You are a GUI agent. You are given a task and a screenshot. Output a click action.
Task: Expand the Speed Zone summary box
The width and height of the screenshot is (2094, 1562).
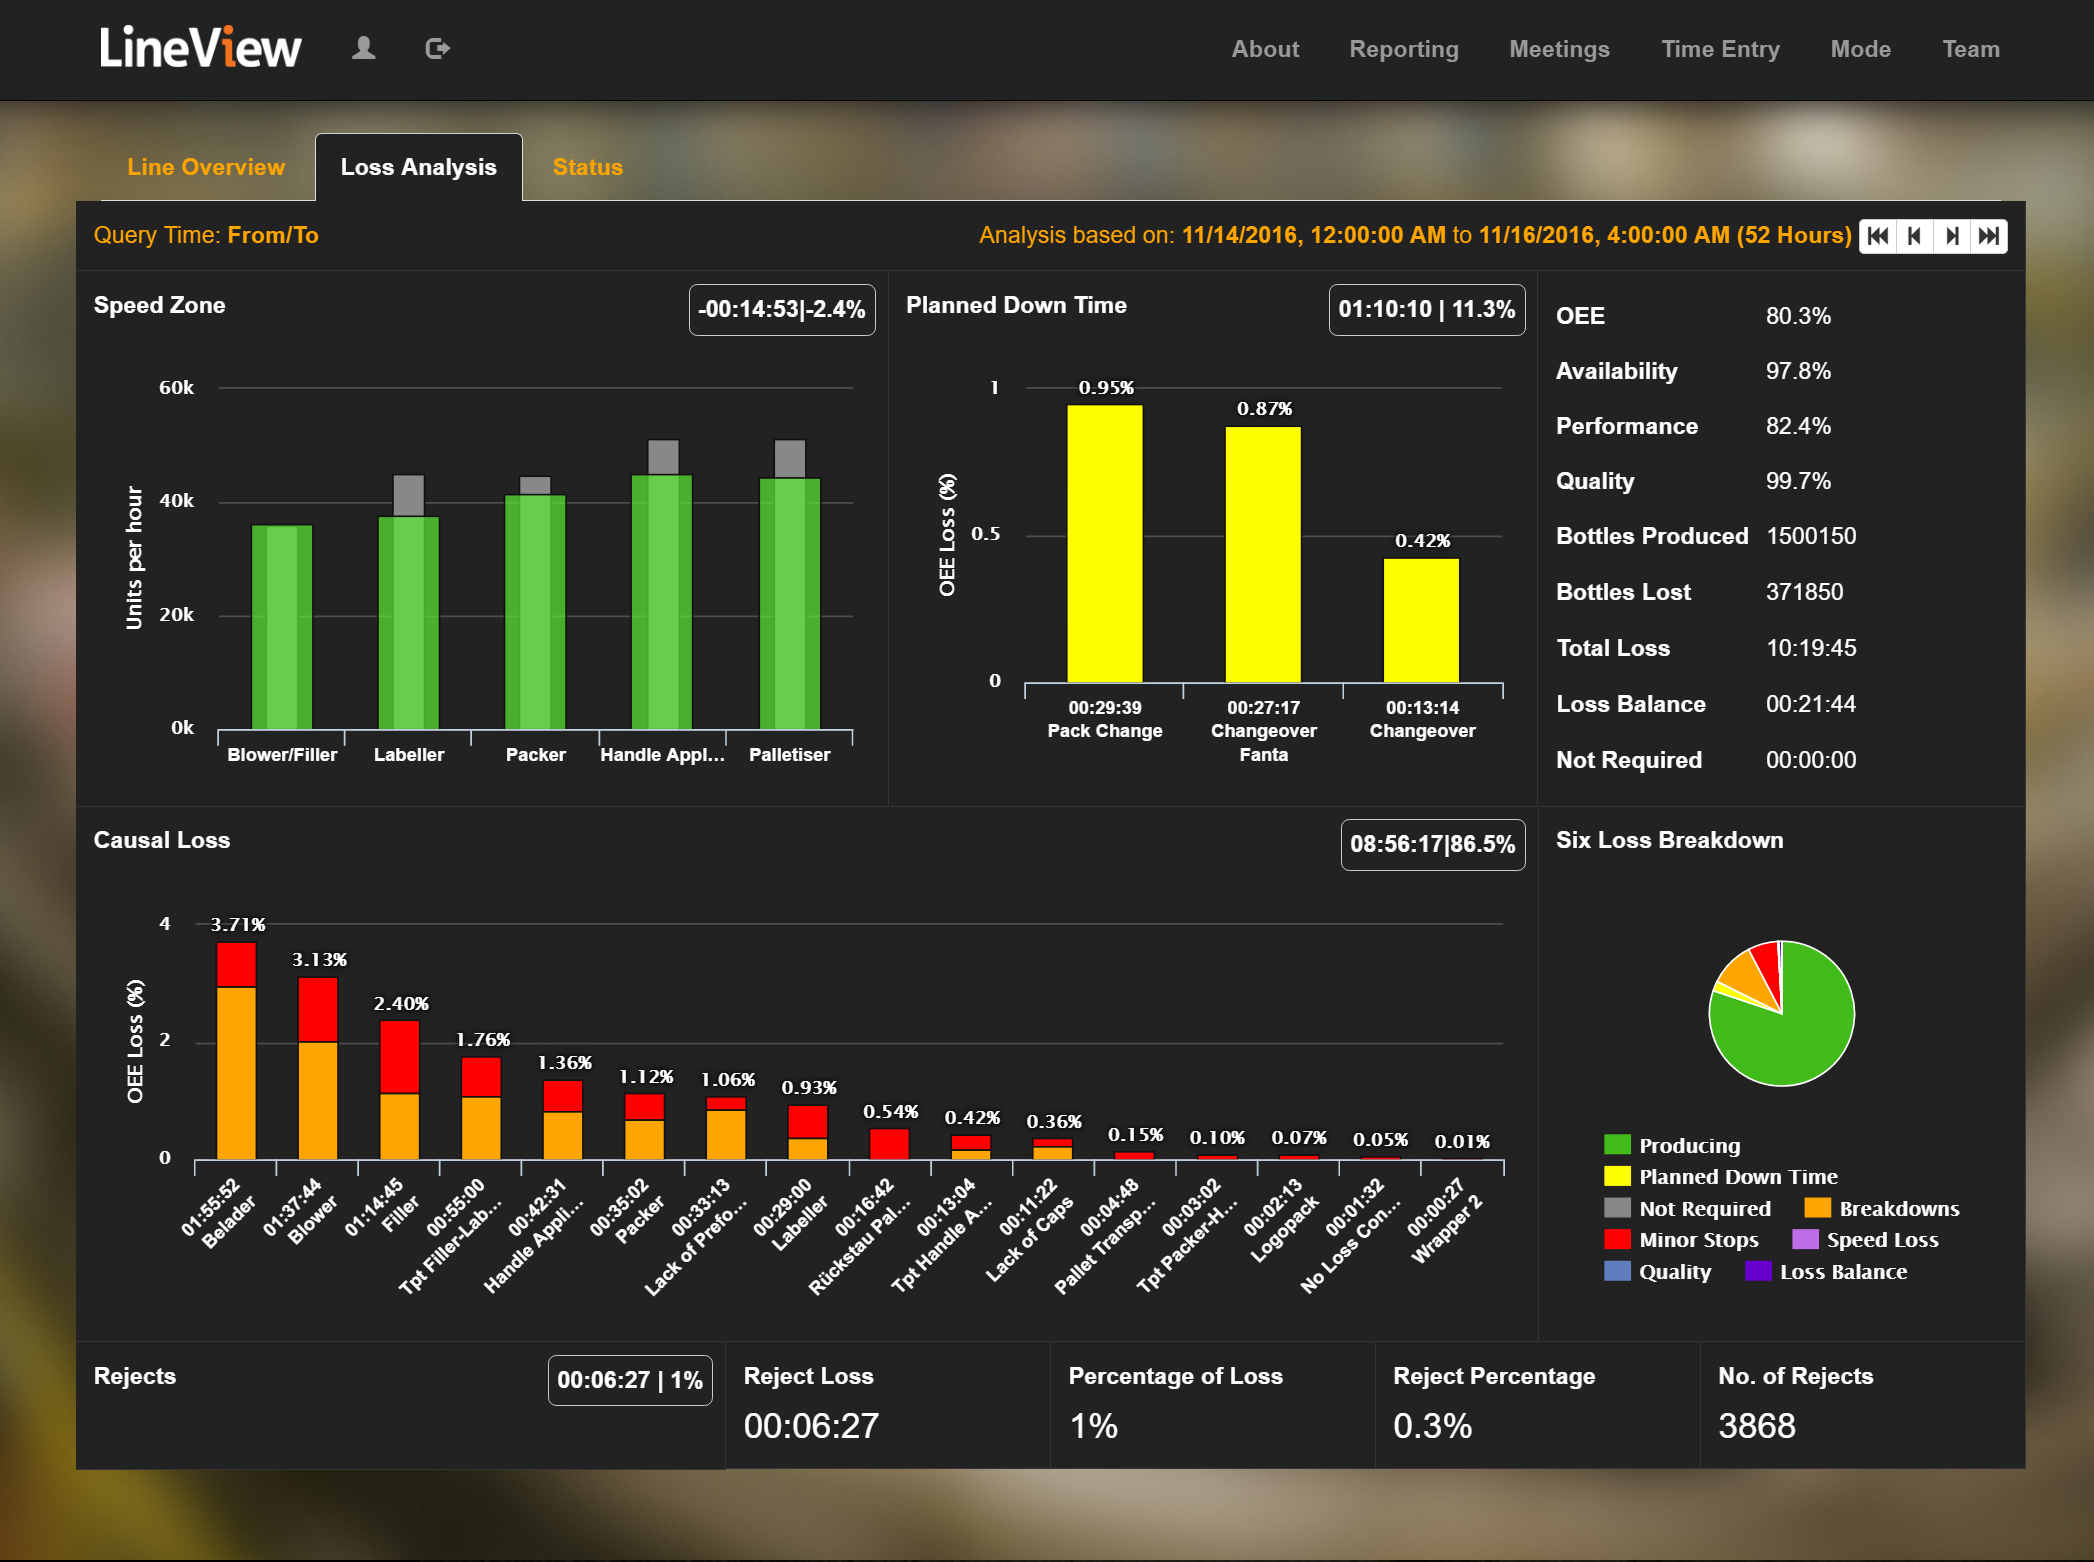click(782, 310)
